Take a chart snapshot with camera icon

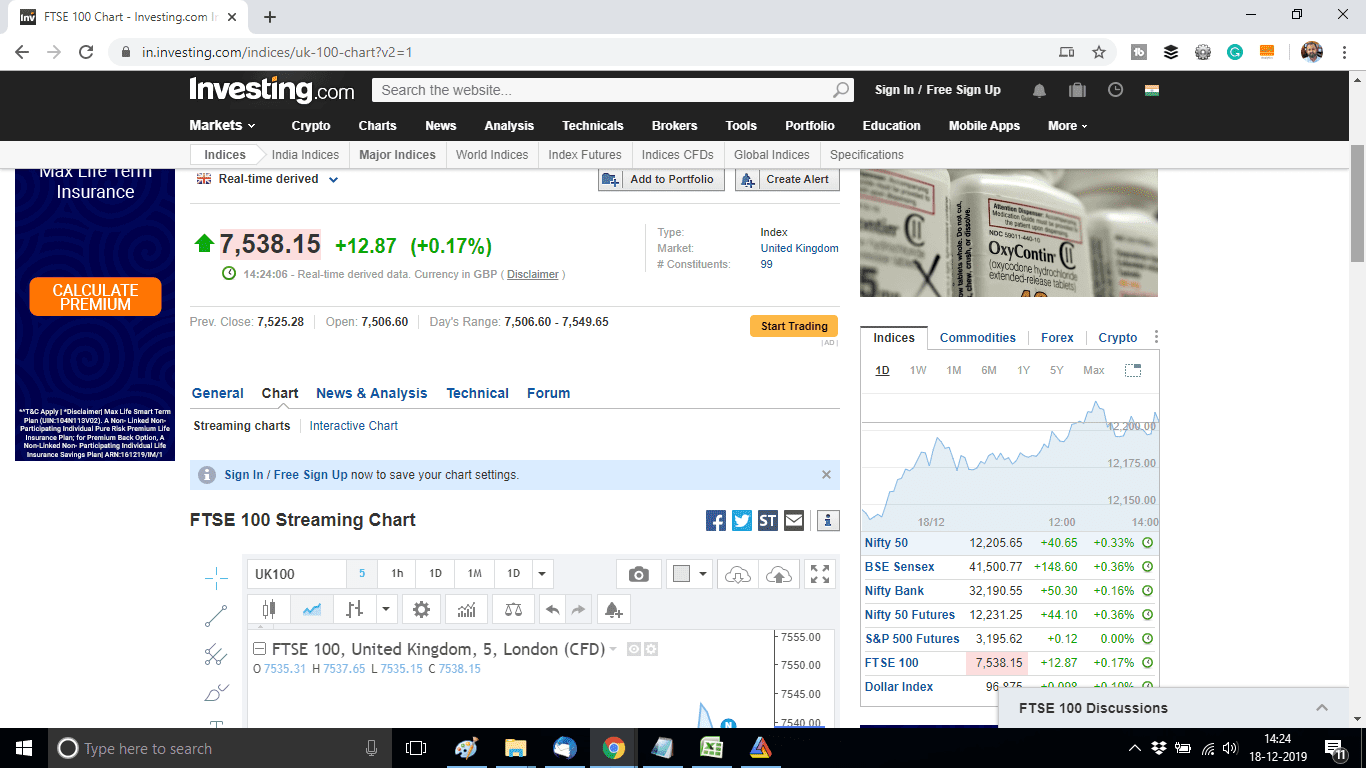pos(638,574)
